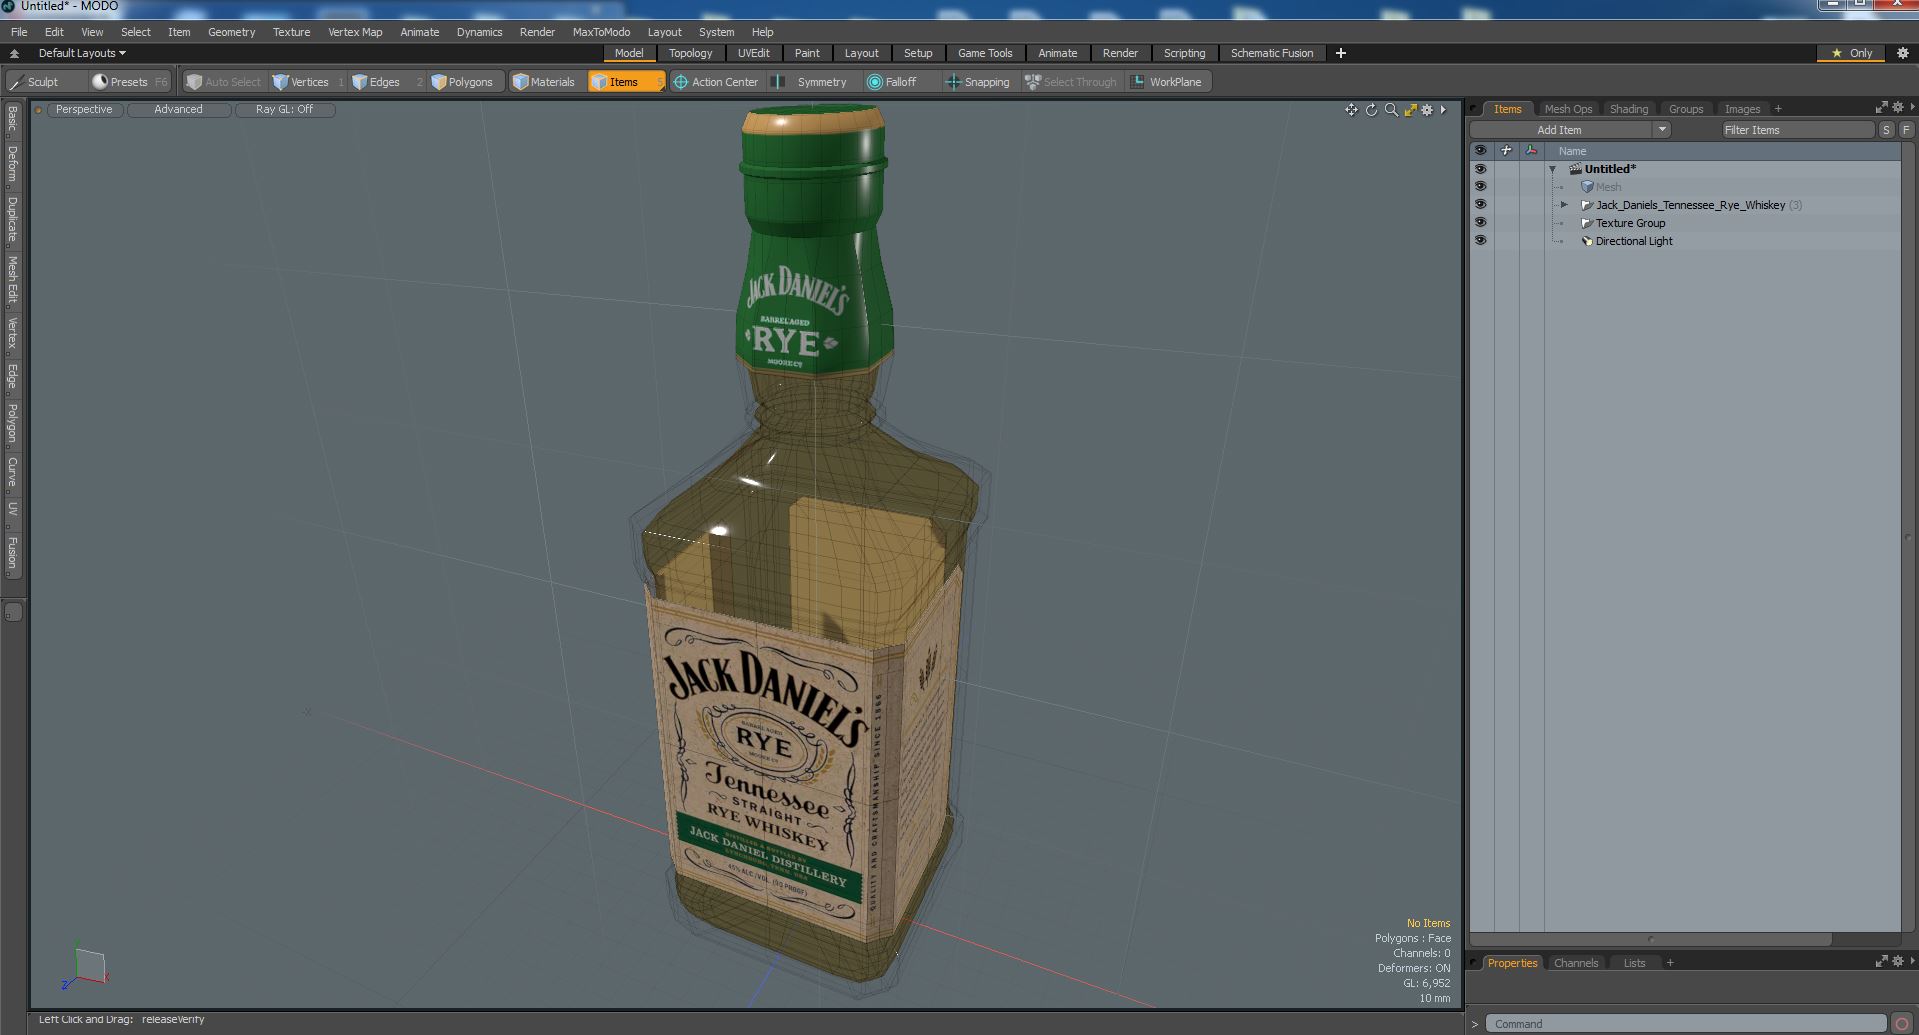
Task: Click the red record icon by Command
Action: (x=1902, y=1023)
